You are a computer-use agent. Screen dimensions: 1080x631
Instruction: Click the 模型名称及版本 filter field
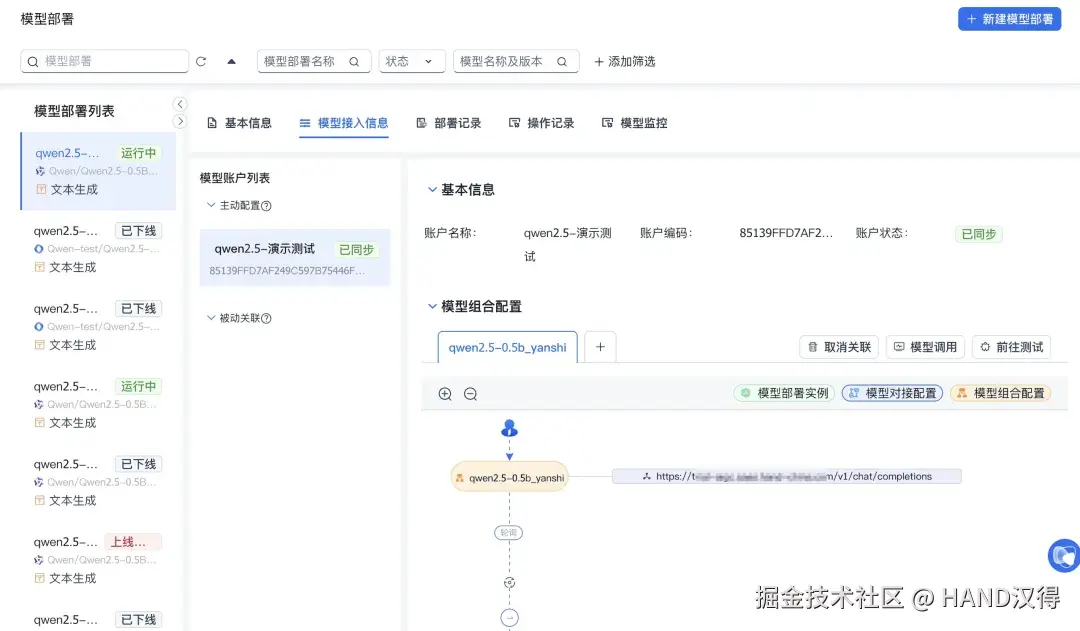tap(516, 61)
